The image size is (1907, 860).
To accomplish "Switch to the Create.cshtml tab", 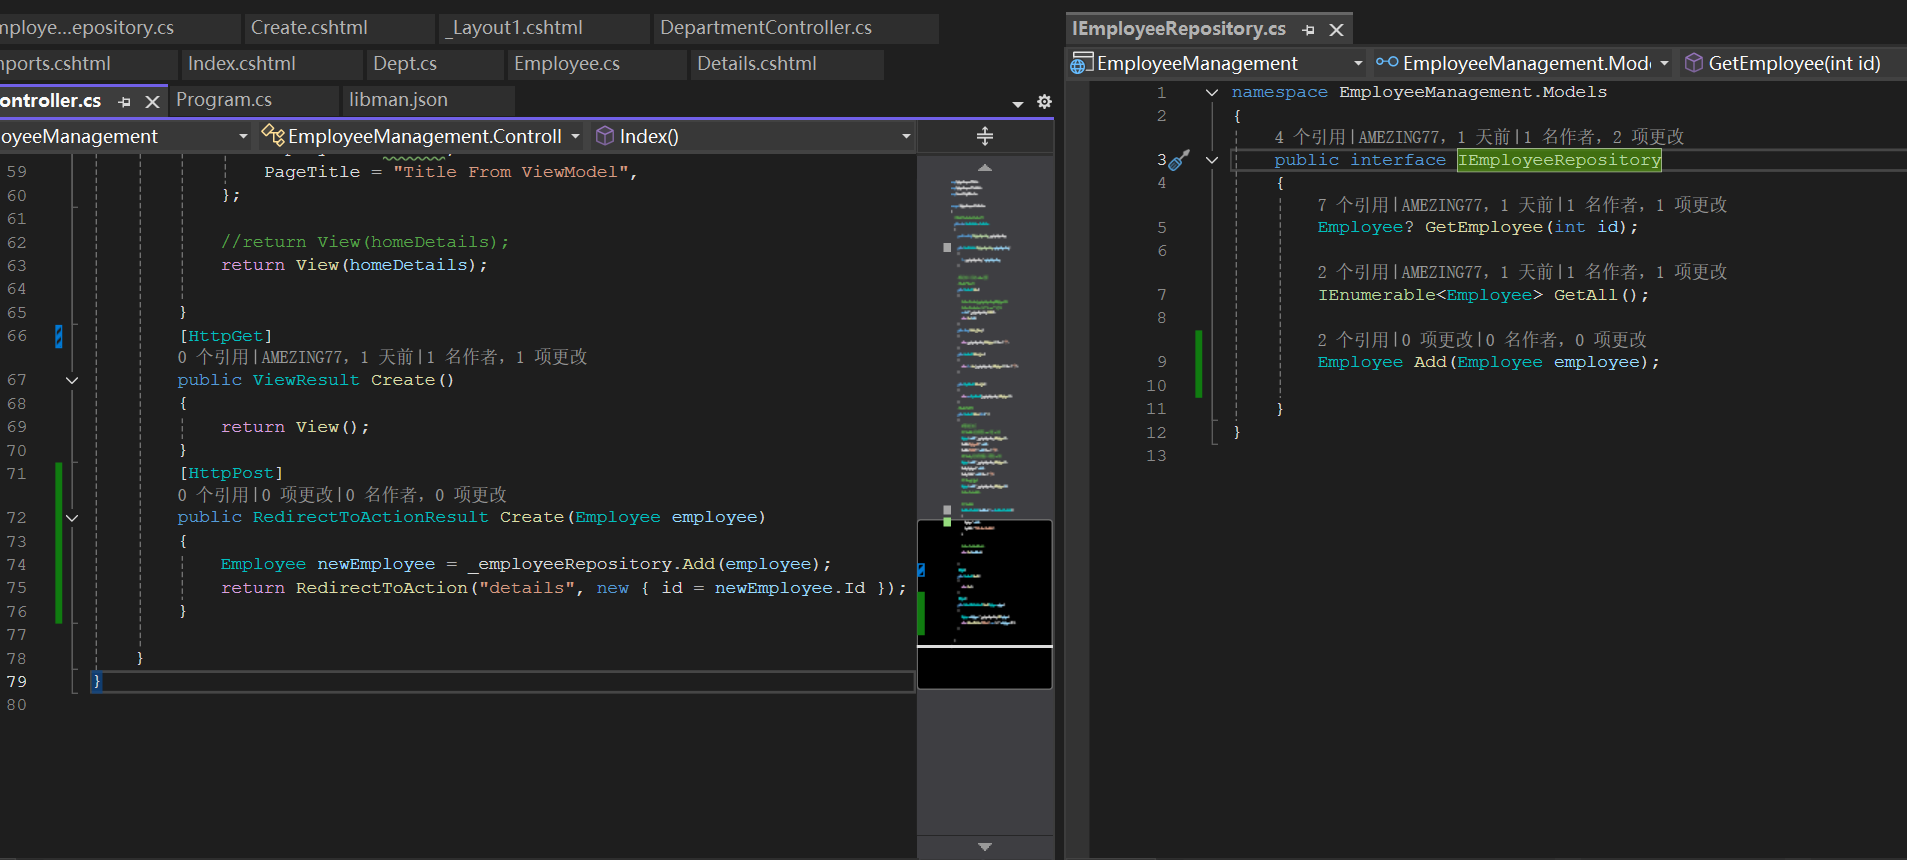I will (338, 28).
